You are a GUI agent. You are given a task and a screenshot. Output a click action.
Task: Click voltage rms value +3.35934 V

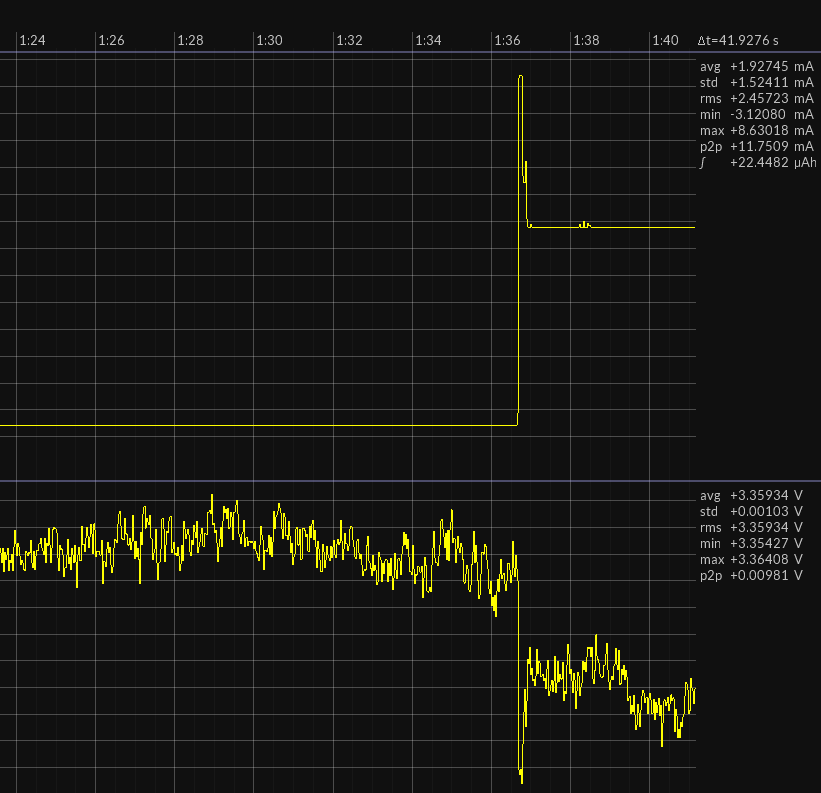pyautogui.click(x=766, y=528)
